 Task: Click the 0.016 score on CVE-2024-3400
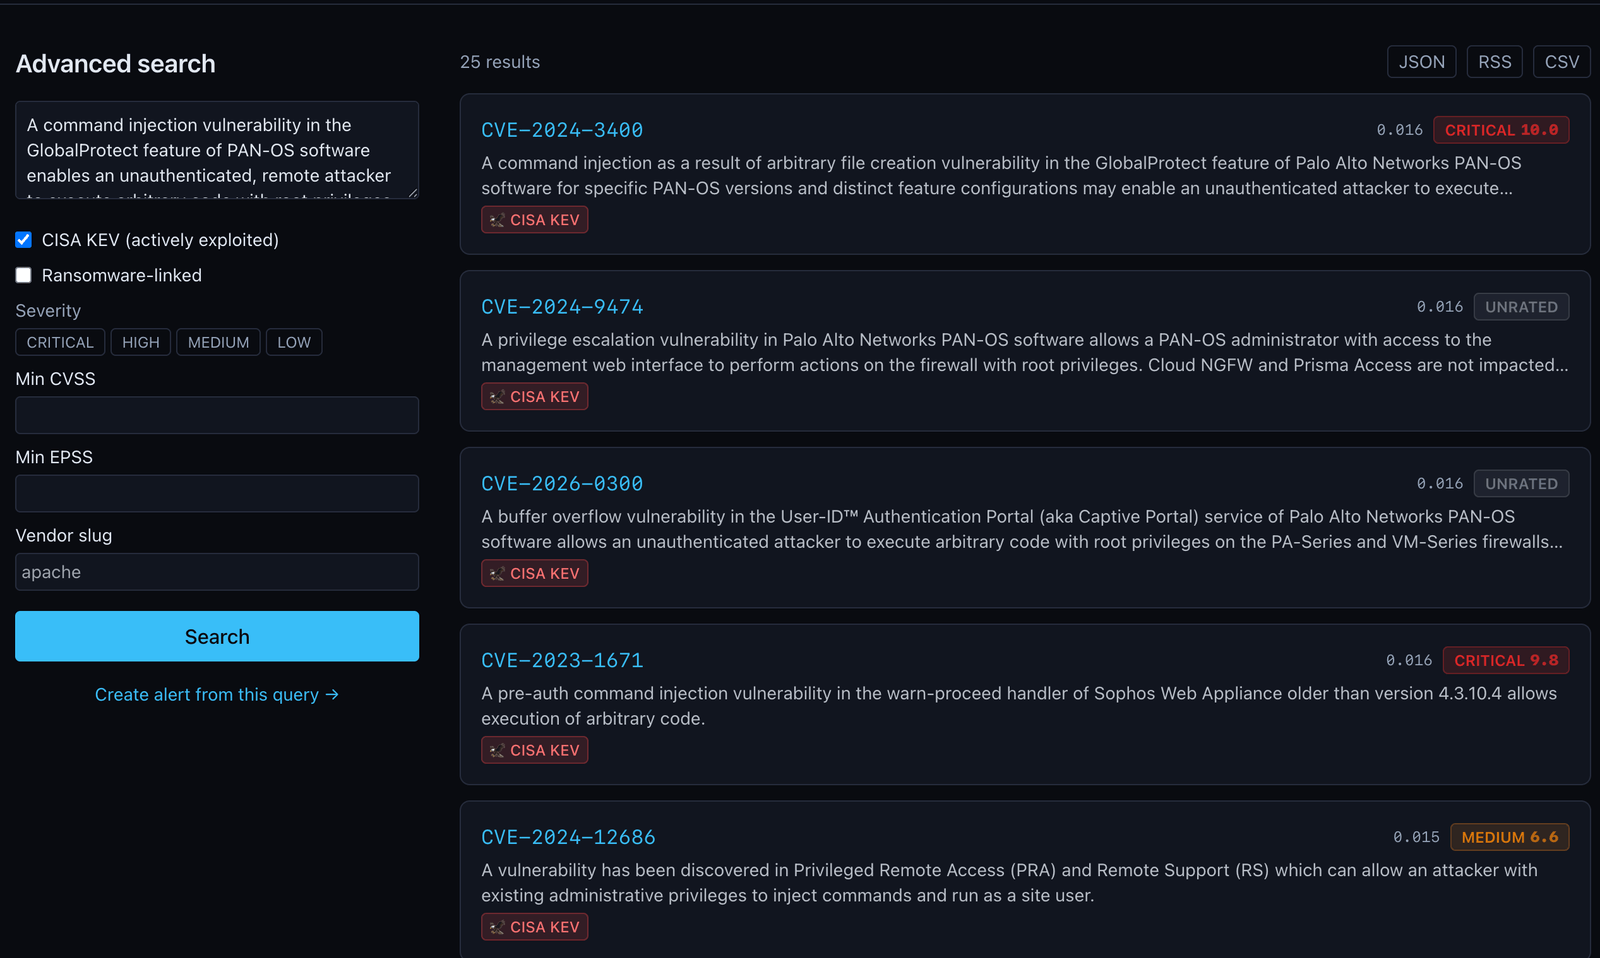(1399, 130)
